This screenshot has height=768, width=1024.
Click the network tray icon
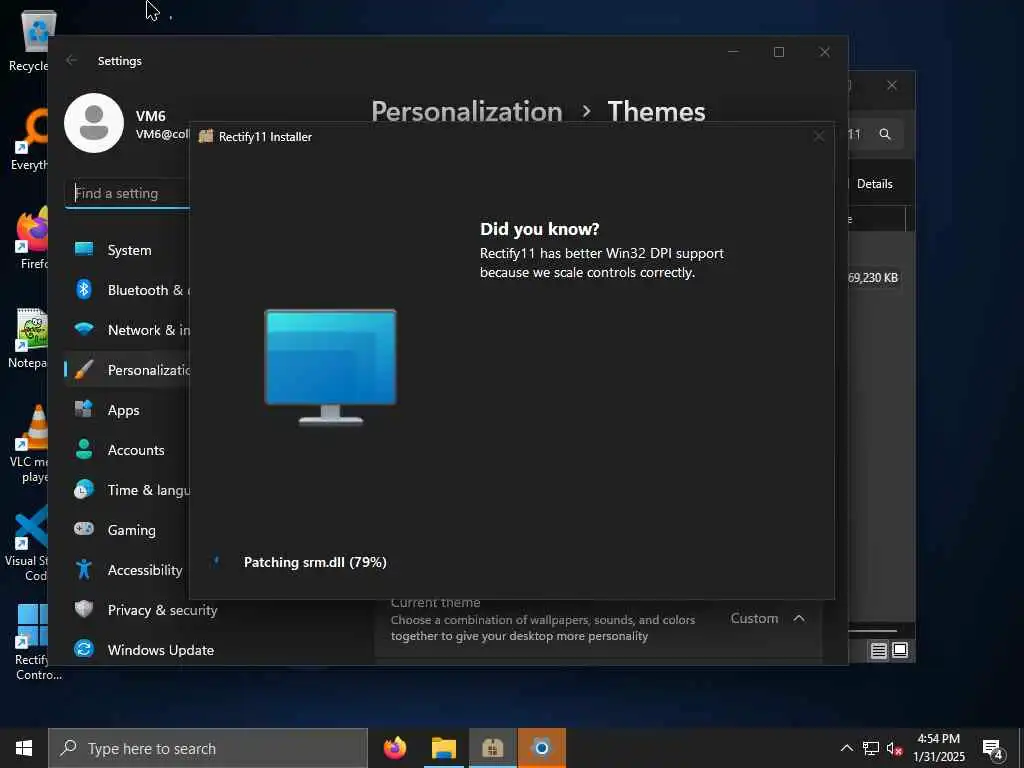871,748
